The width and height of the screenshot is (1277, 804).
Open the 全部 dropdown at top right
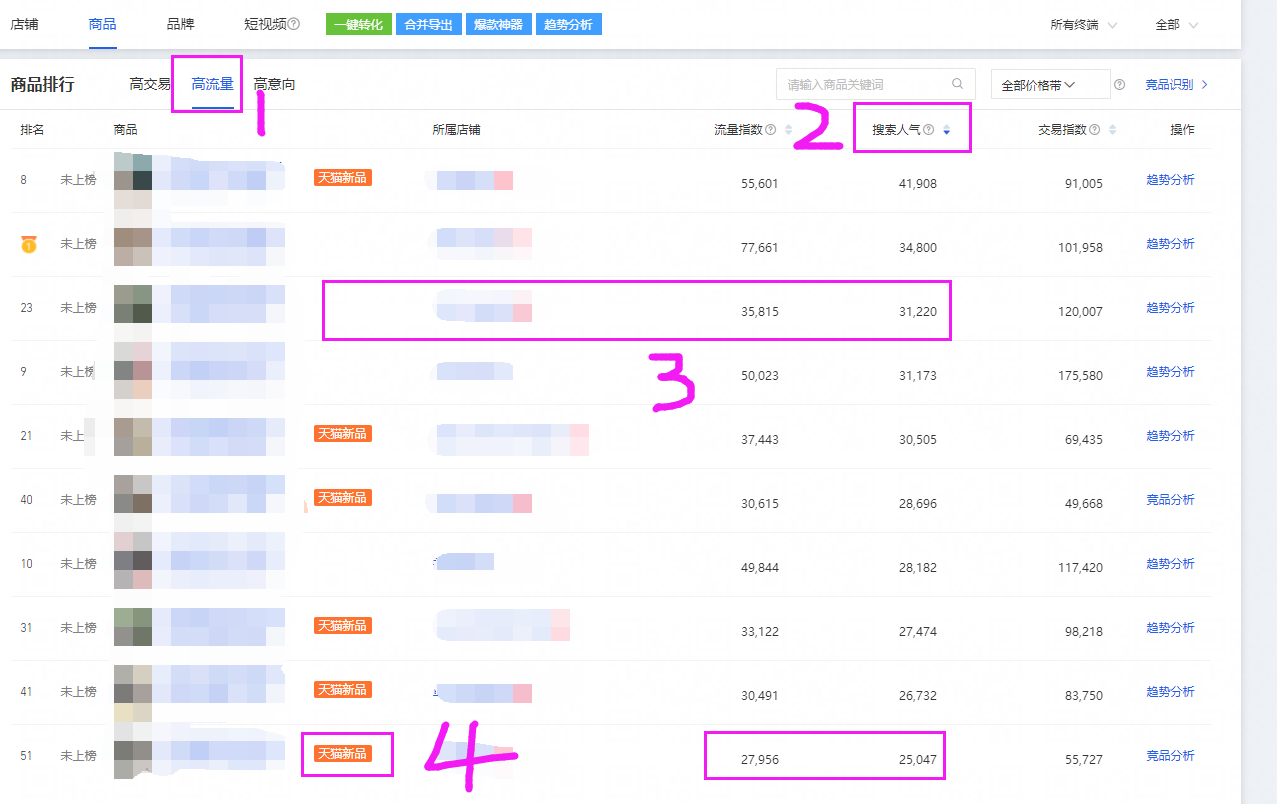pyautogui.click(x=1176, y=25)
